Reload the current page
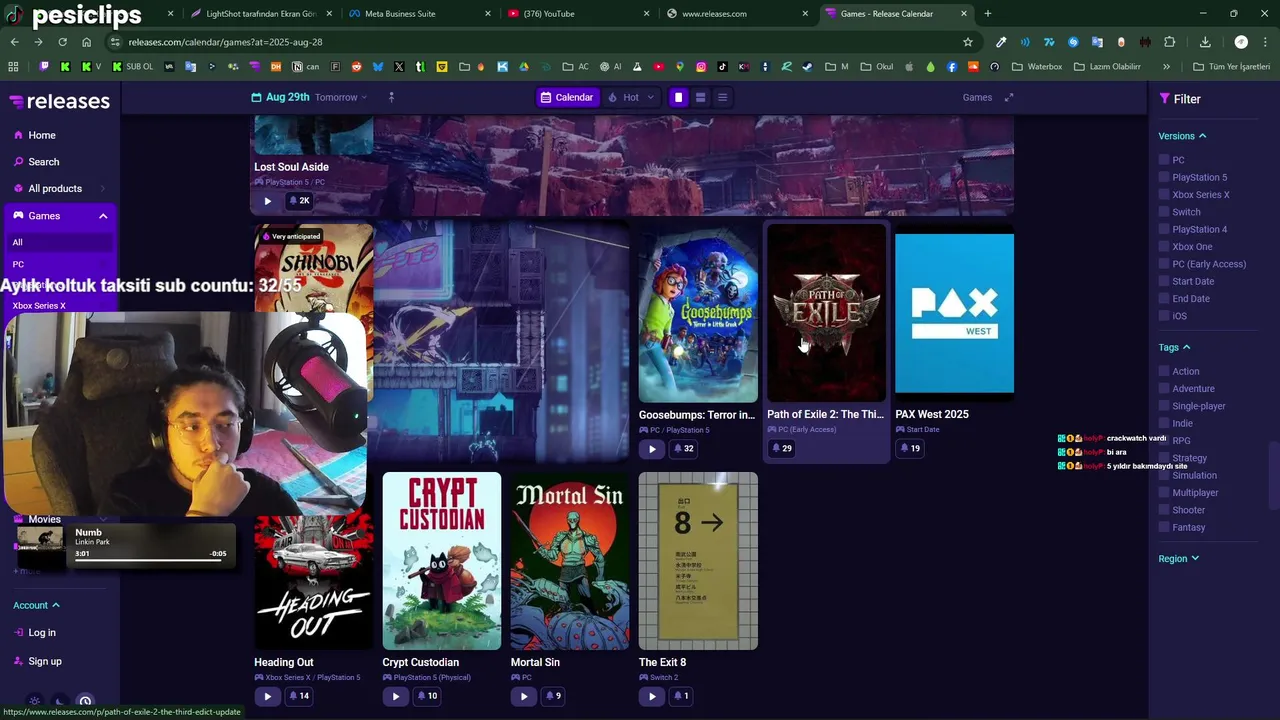 pyautogui.click(x=62, y=42)
